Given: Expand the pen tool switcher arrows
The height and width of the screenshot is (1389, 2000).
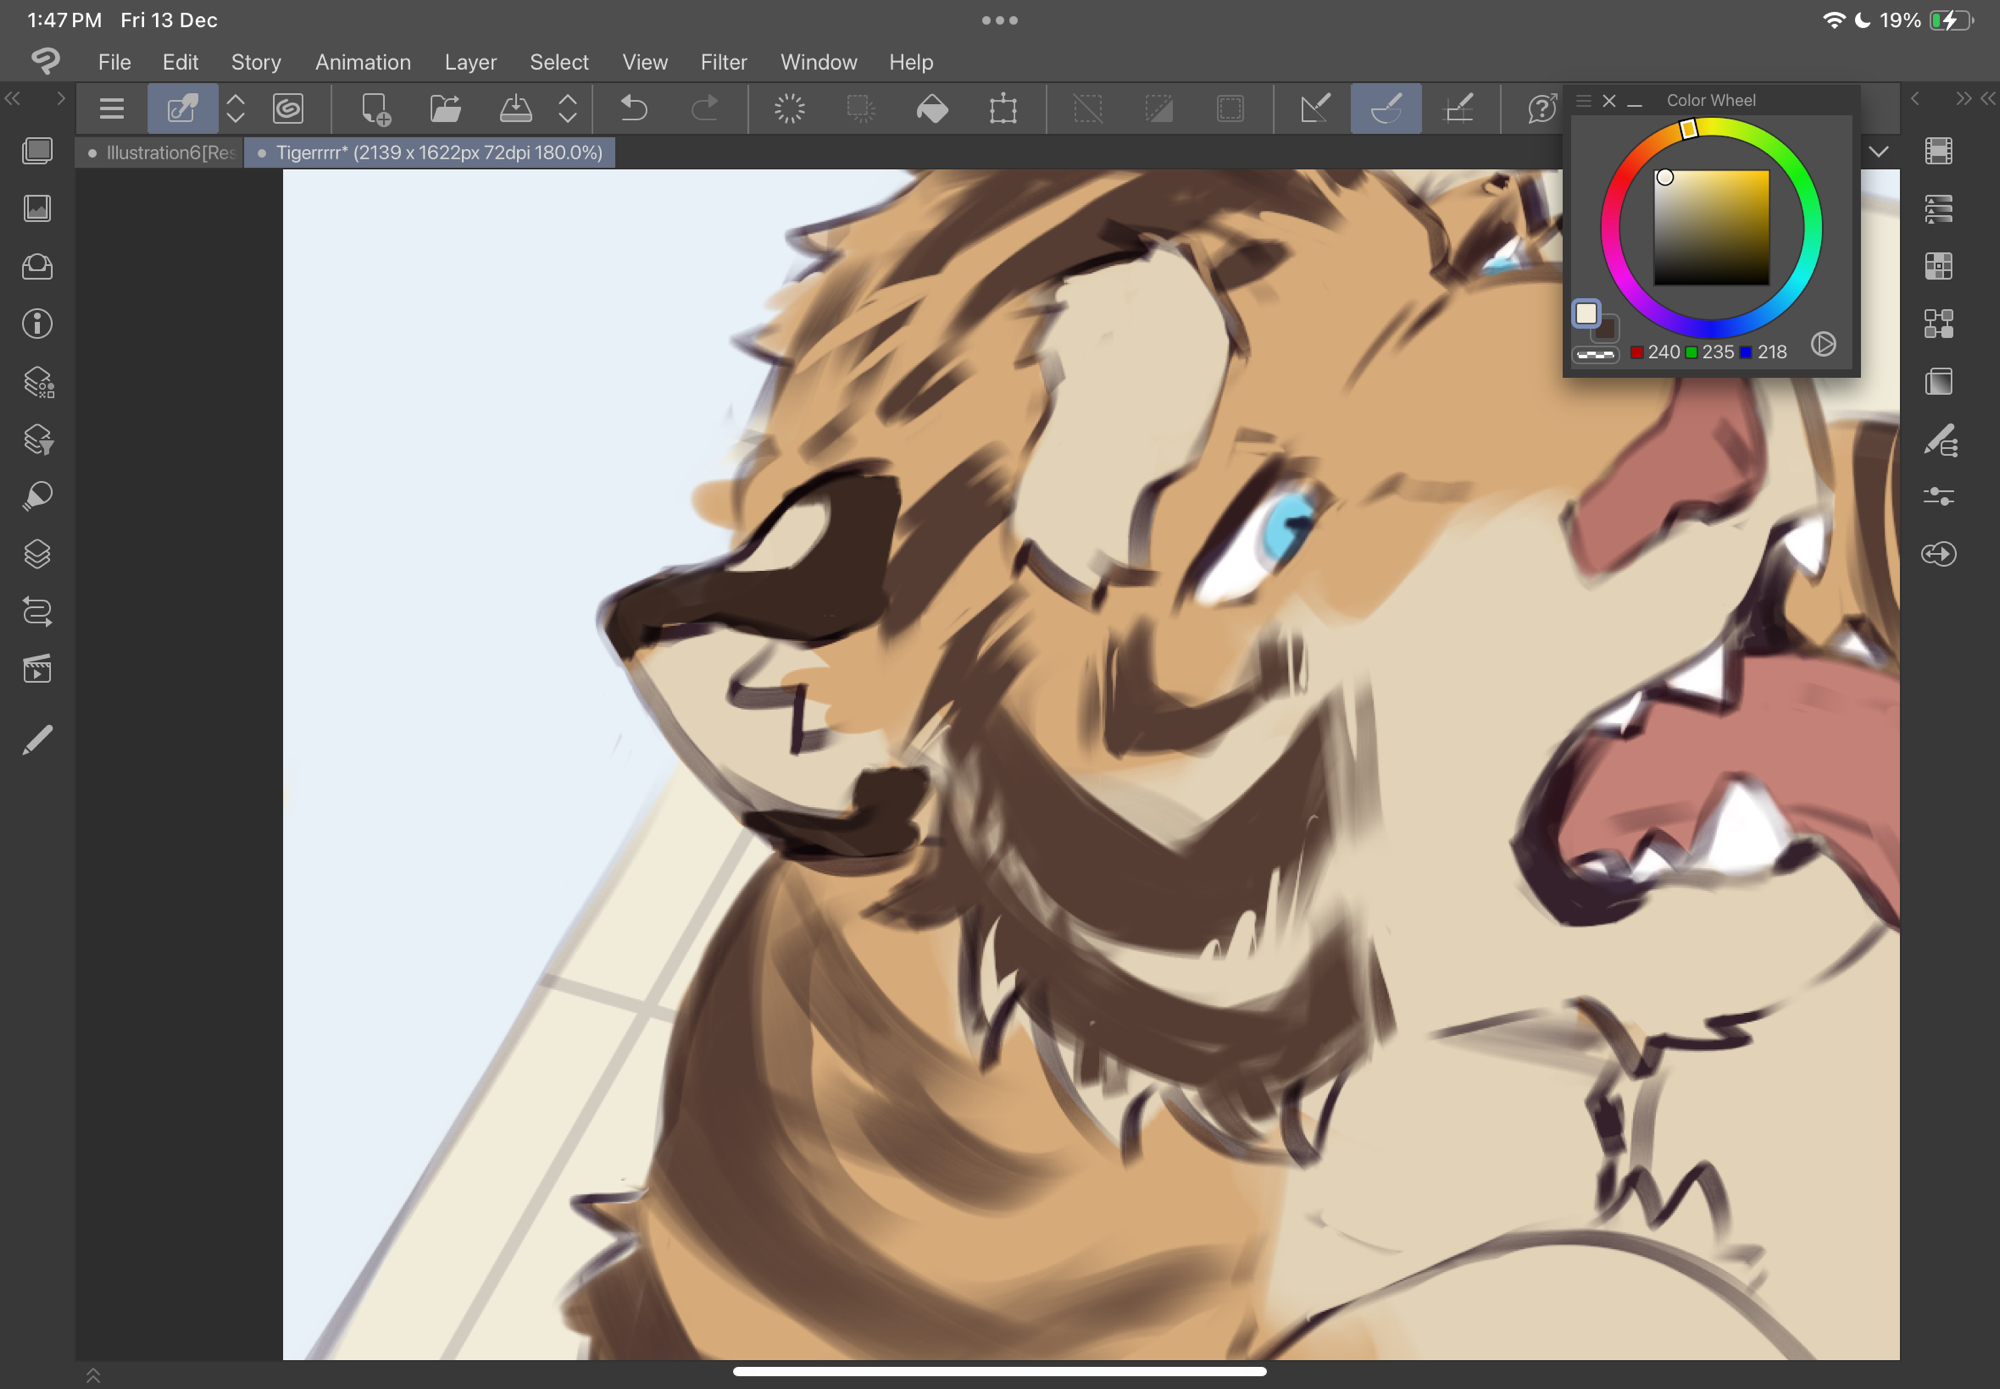Looking at the screenshot, I should [x=236, y=108].
